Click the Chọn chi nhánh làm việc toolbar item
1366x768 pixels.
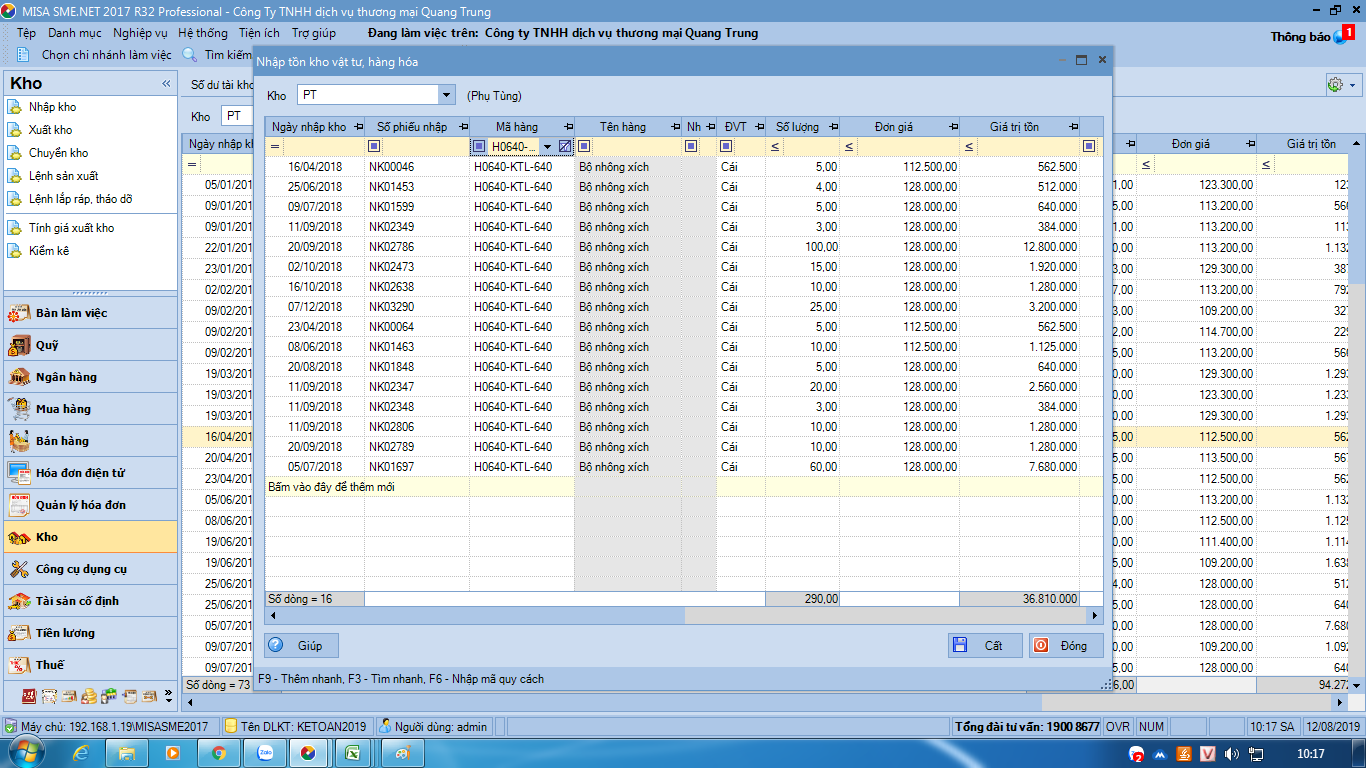(96, 55)
